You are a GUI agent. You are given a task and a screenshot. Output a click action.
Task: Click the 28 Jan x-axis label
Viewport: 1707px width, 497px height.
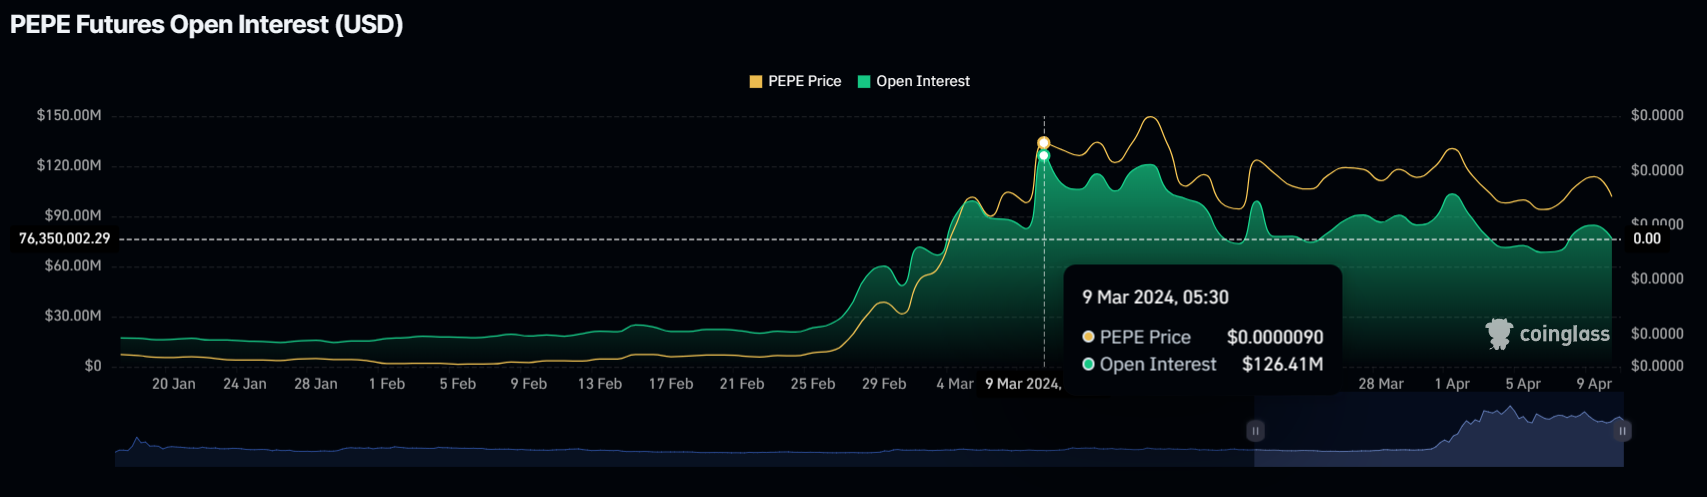click(315, 384)
